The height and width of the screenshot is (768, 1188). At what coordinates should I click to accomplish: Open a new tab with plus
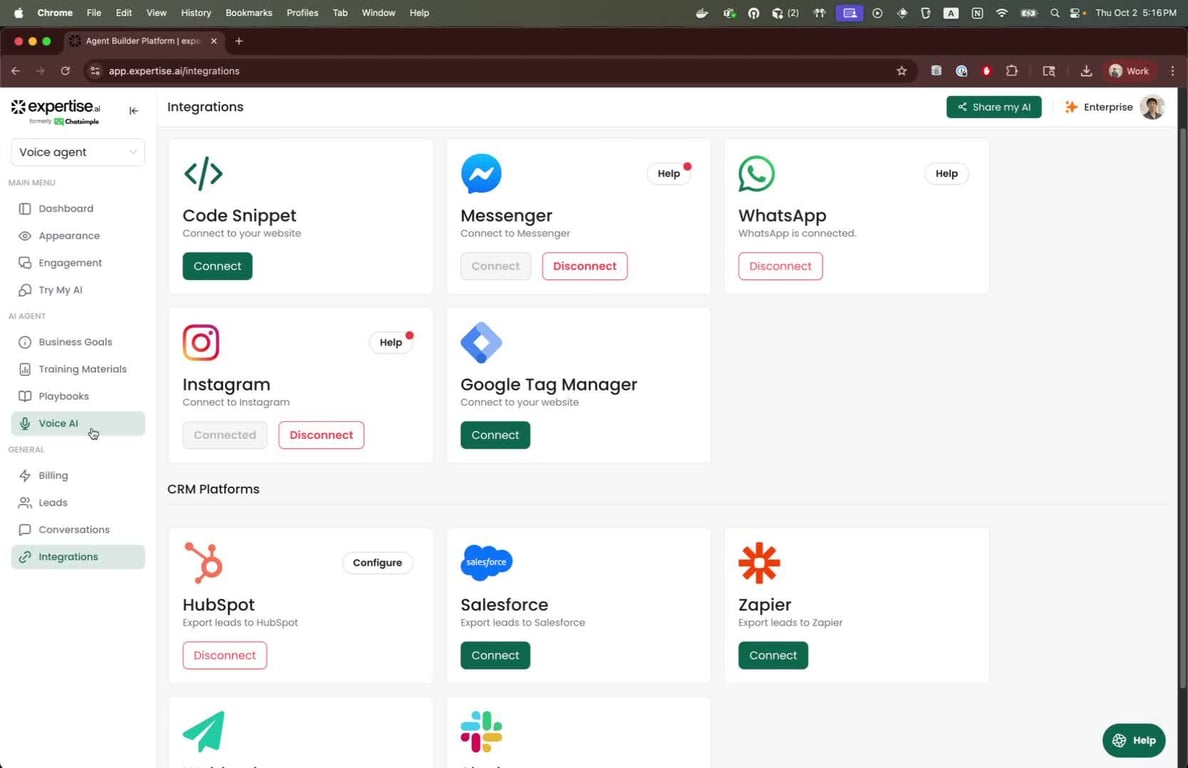pos(239,41)
